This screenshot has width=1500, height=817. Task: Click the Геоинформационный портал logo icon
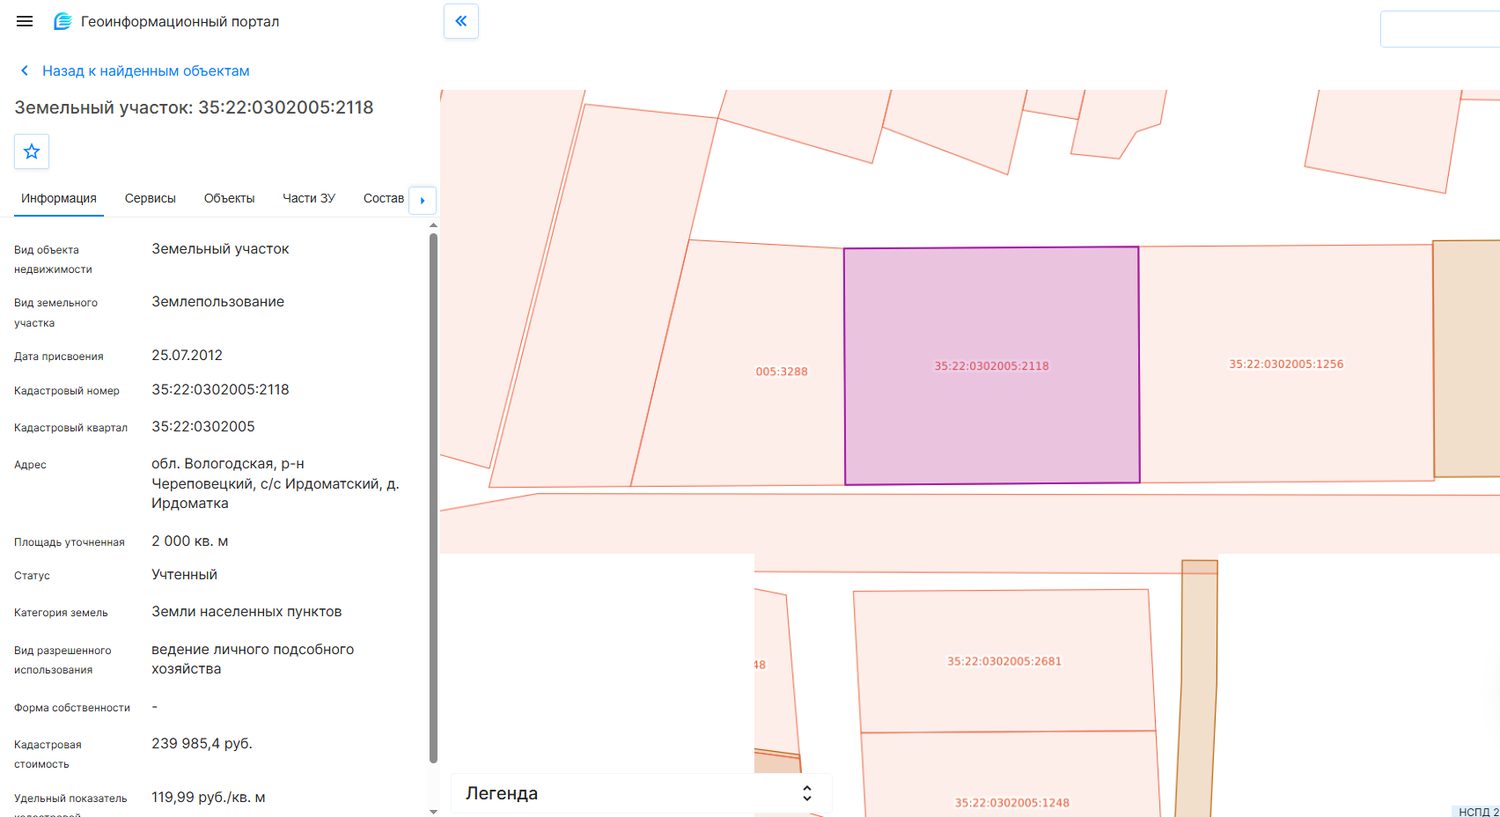[x=62, y=21]
